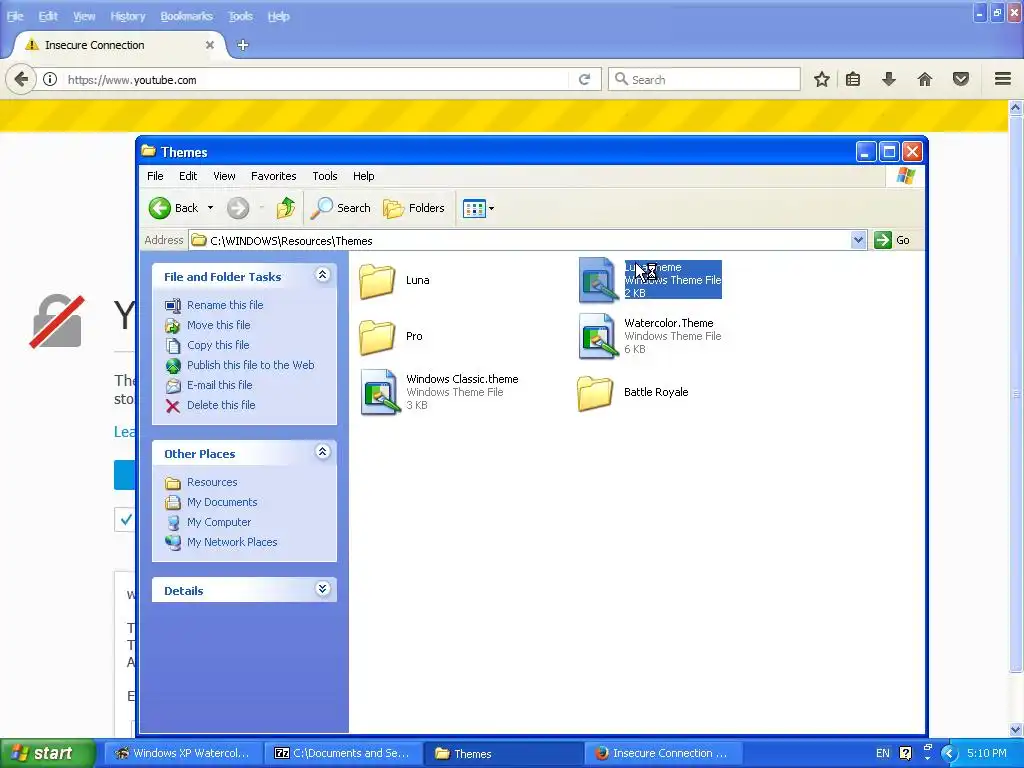Select the Pro folder icon
The width and height of the screenshot is (1024, 768).
[377, 337]
